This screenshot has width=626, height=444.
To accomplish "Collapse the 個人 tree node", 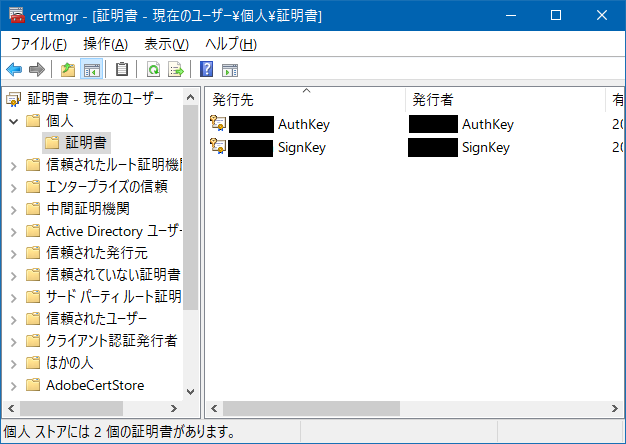I will tap(14, 121).
